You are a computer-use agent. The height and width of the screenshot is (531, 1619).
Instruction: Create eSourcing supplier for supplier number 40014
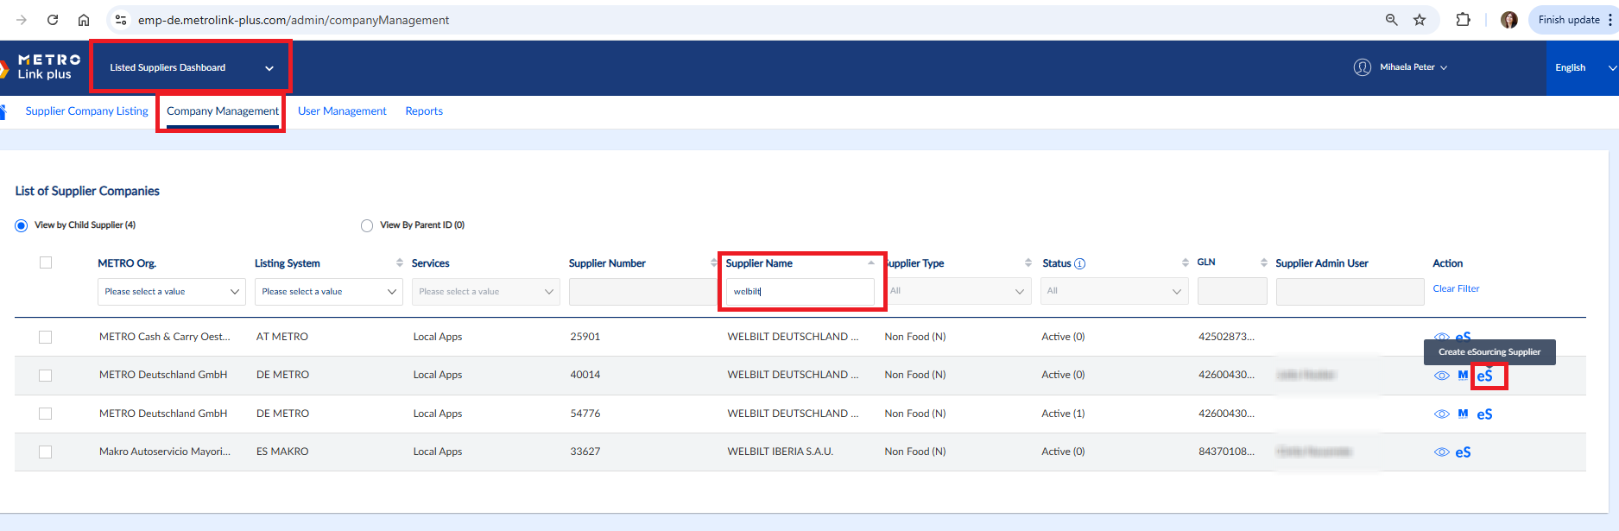(x=1485, y=376)
